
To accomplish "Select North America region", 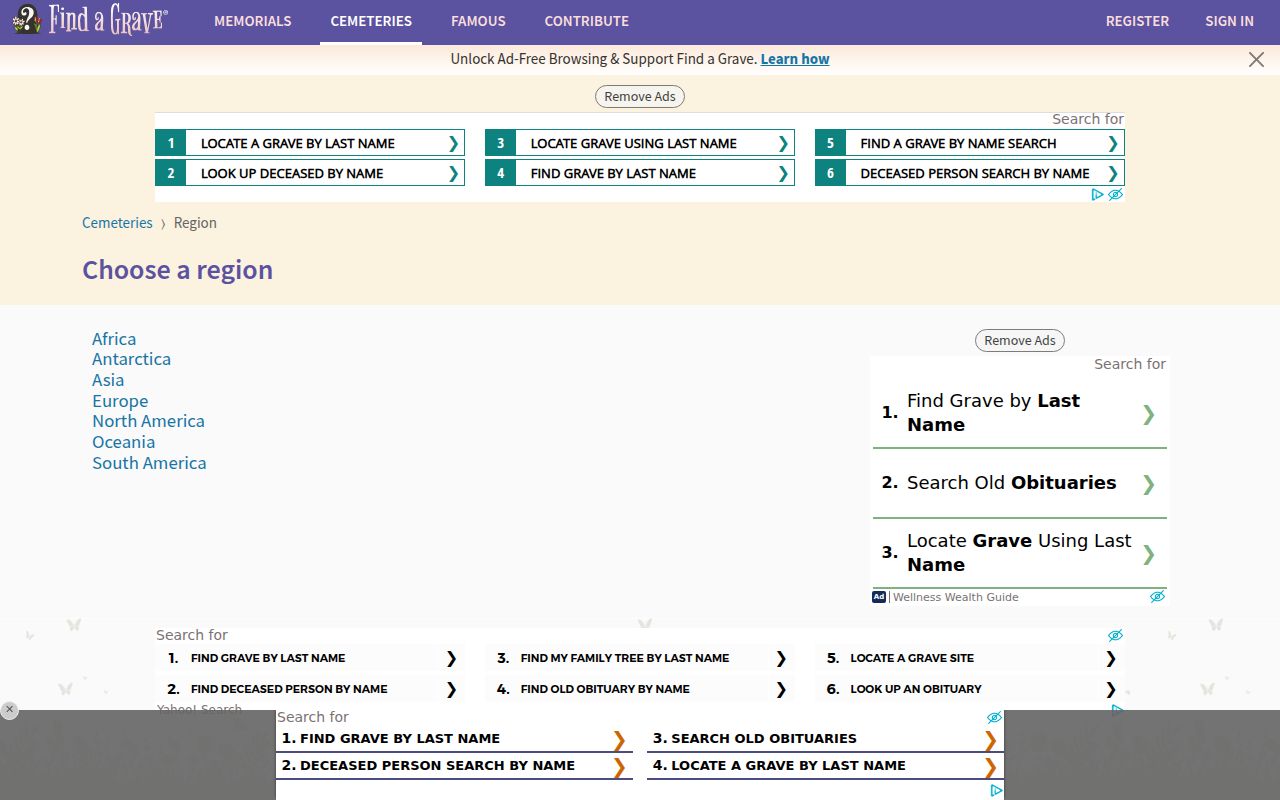I will [148, 421].
